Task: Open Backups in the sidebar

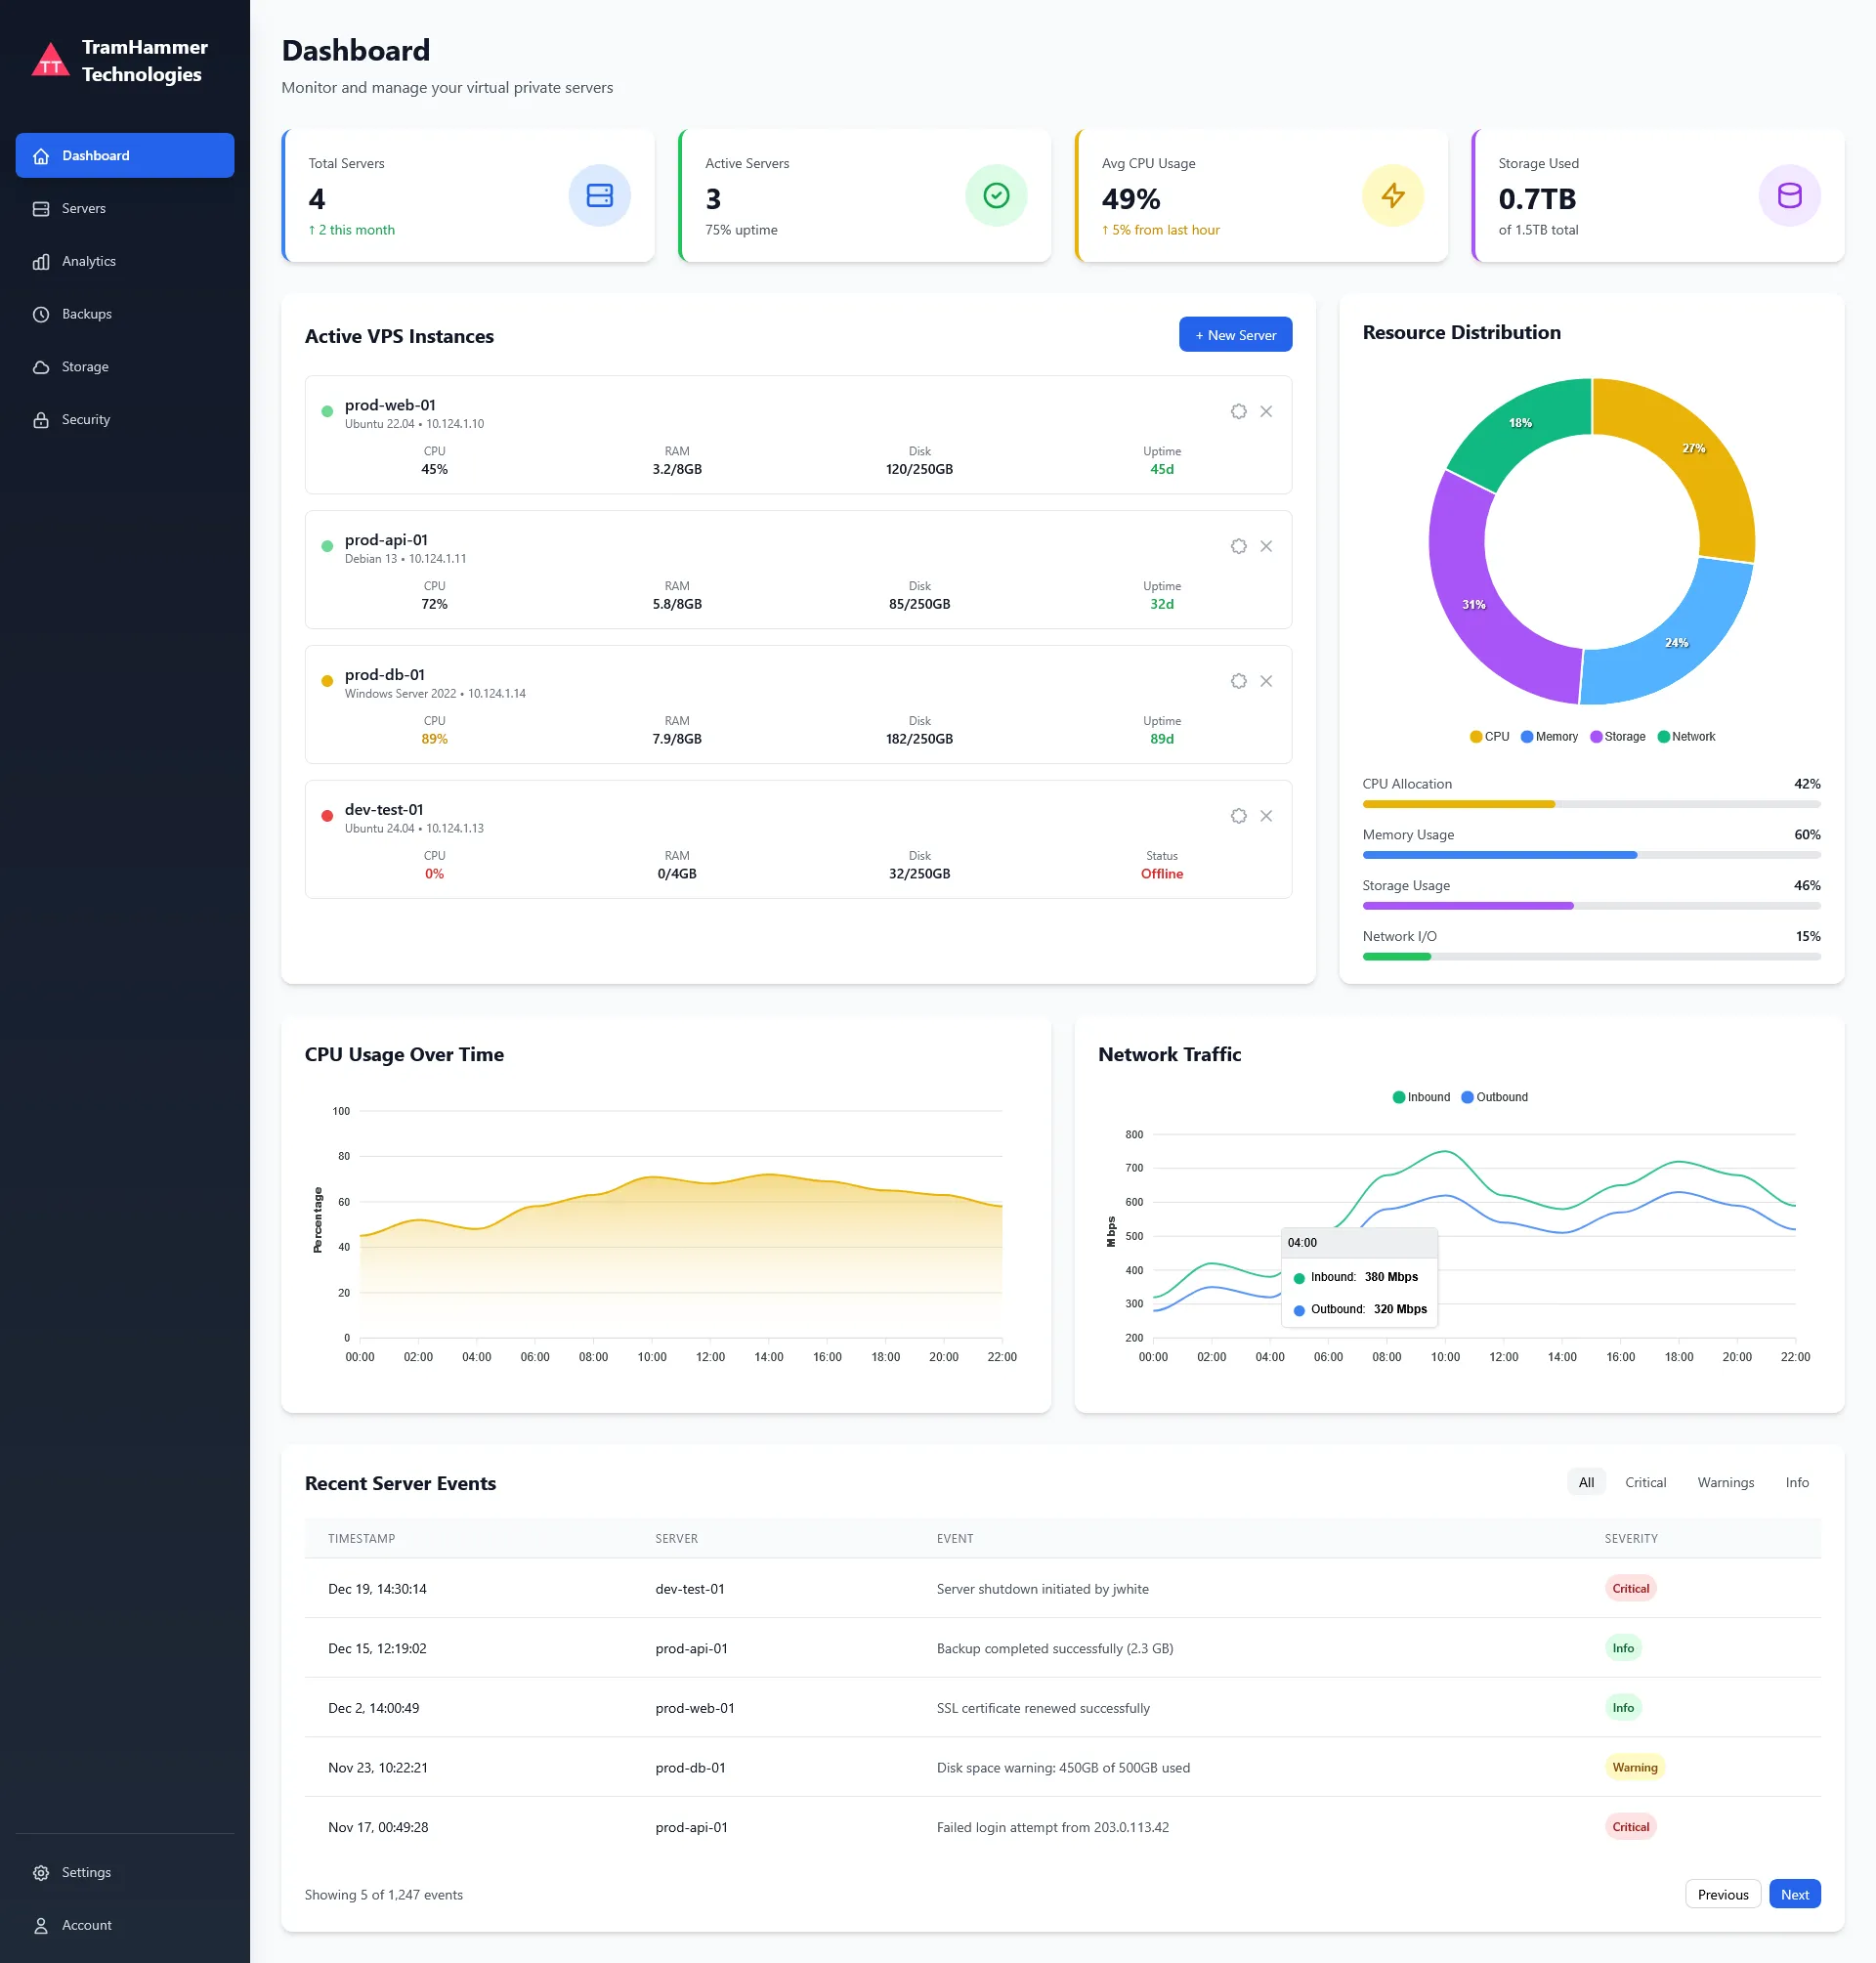Action: 125,314
